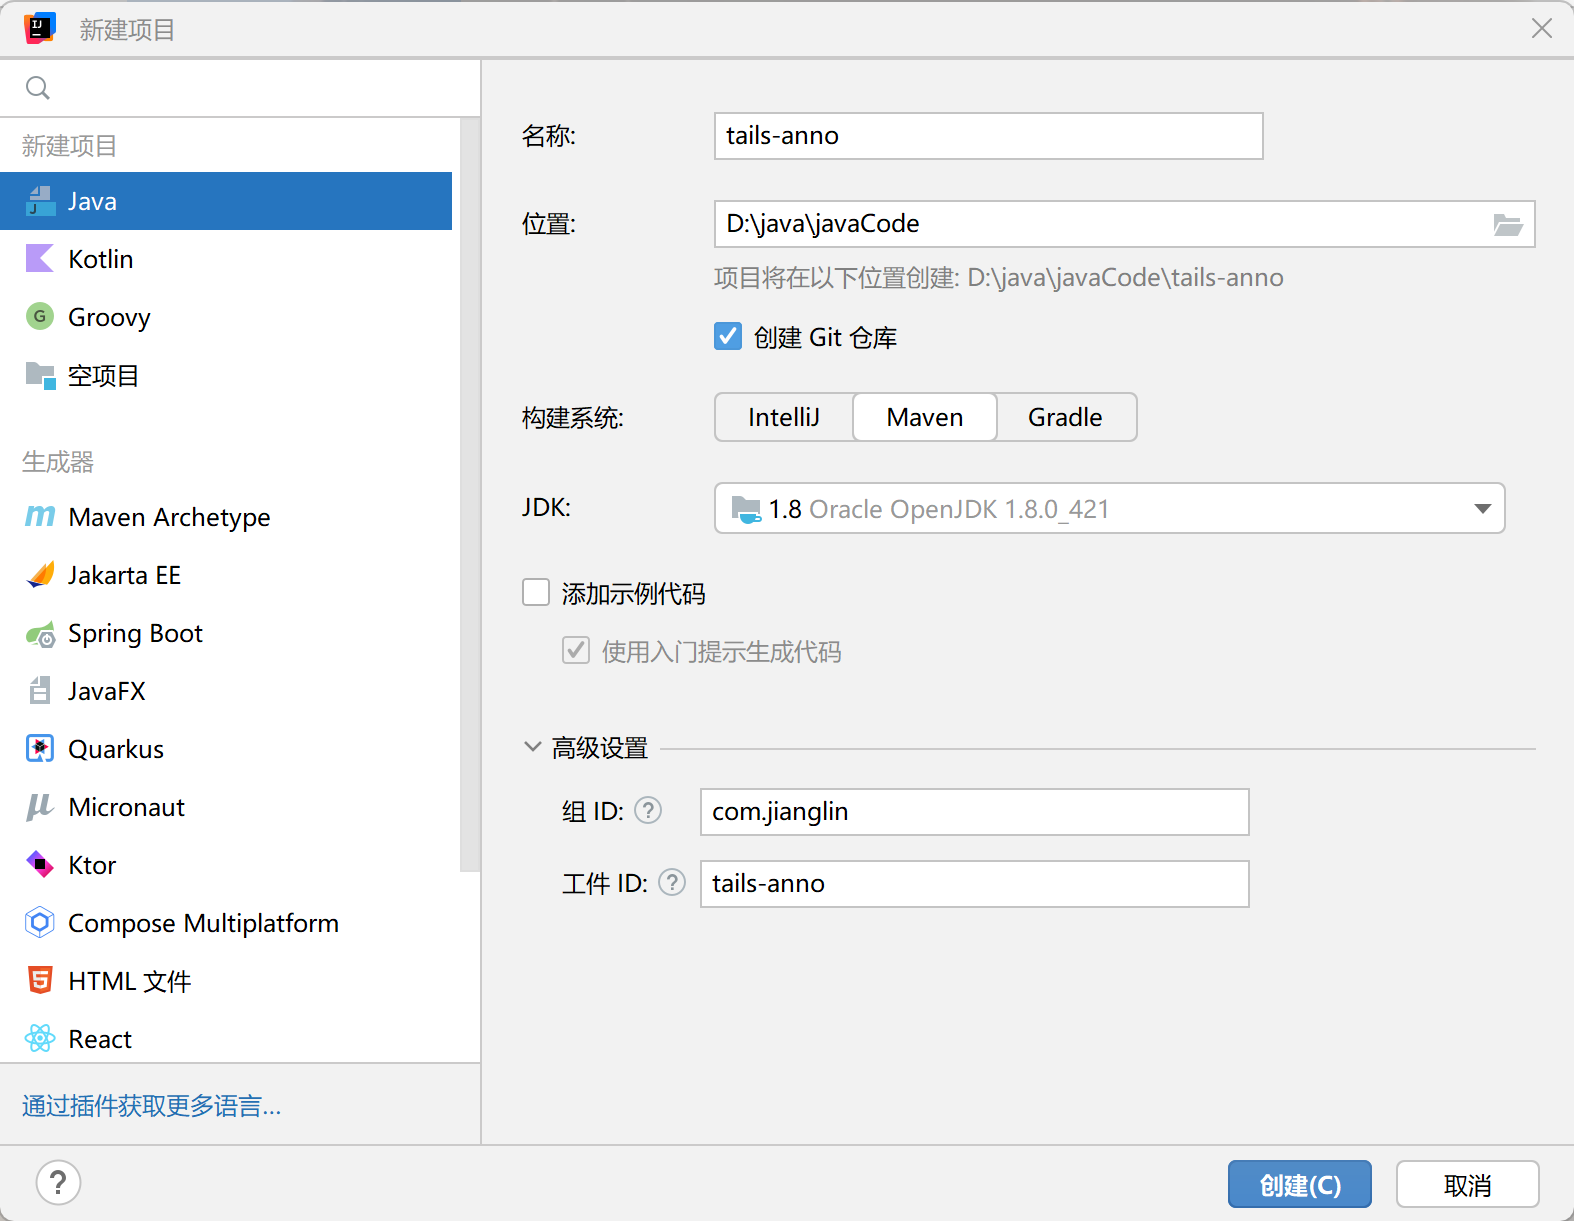
Task: Click the 组 ID input field
Action: coord(974,812)
